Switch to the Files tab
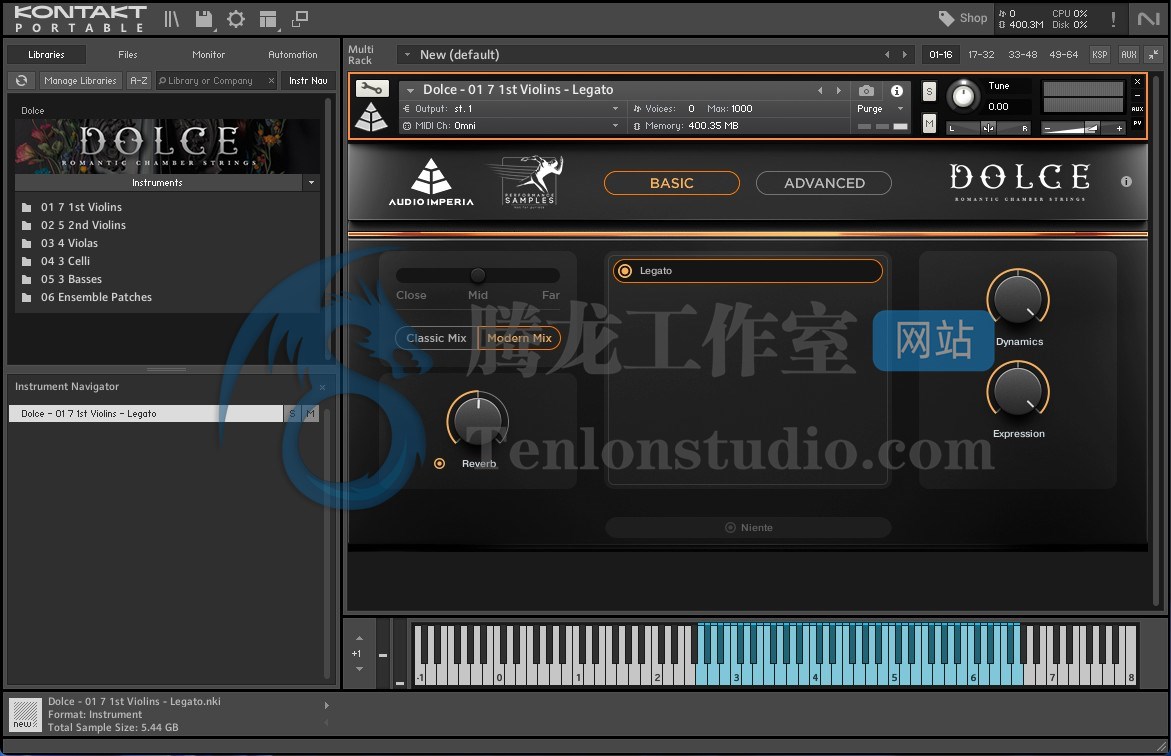The width and height of the screenshot is (1171, 756). 128,55
